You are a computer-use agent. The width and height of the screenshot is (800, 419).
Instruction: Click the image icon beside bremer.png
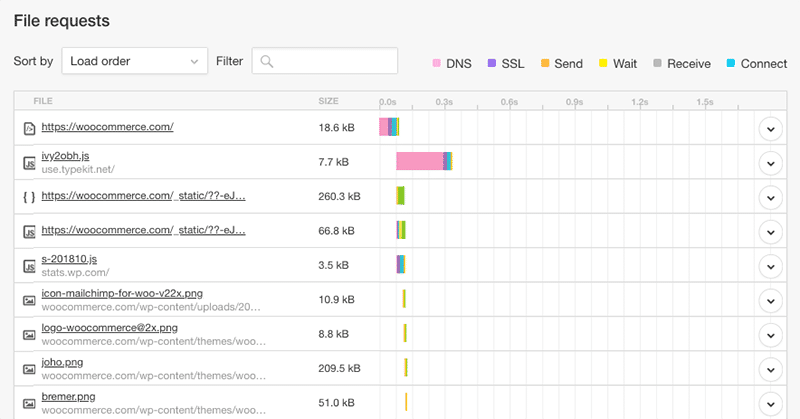[29, 402]
